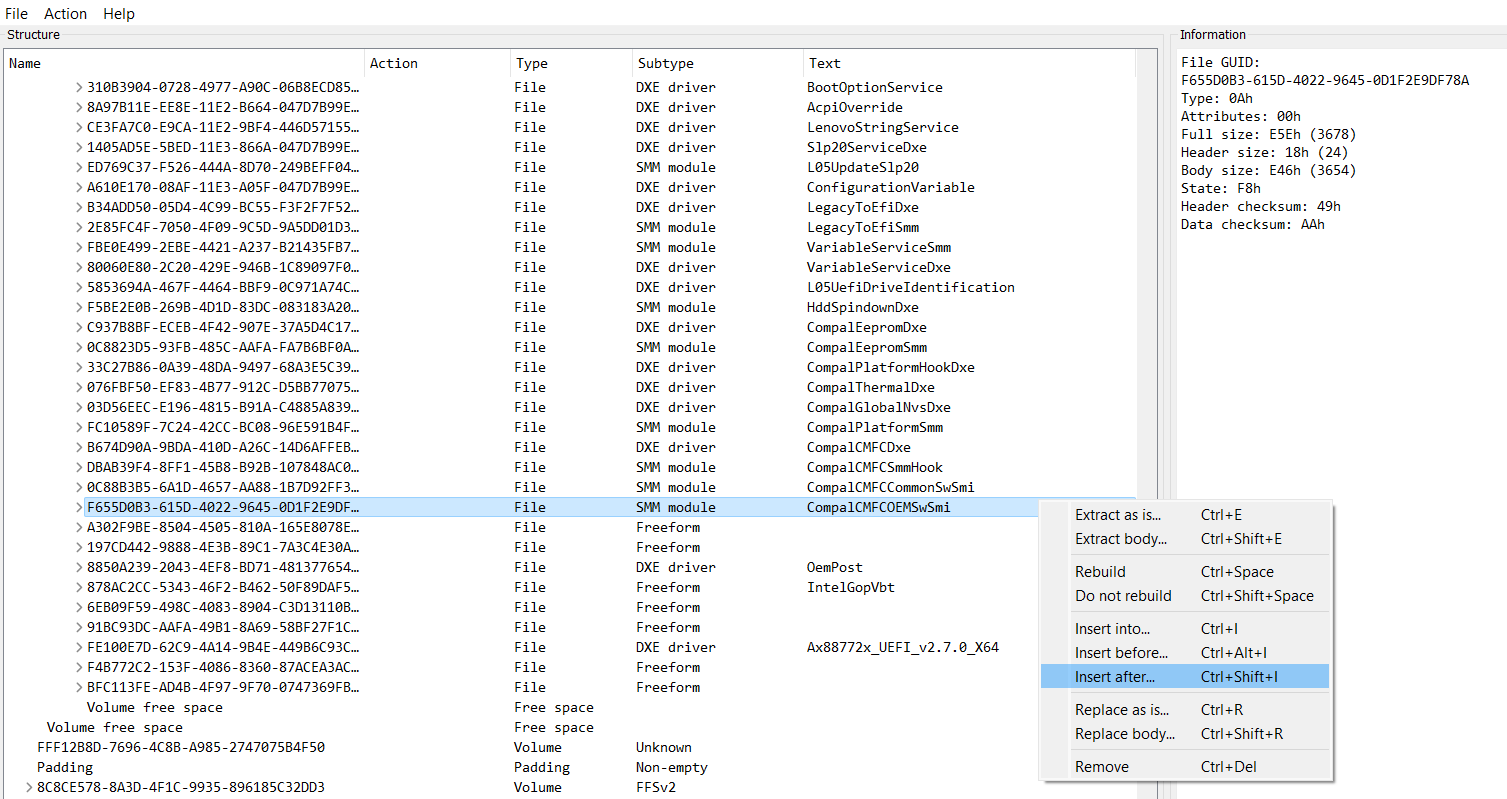Click the Text column header
Viewport: 1507px width, 799px height.
click(969, 63)
